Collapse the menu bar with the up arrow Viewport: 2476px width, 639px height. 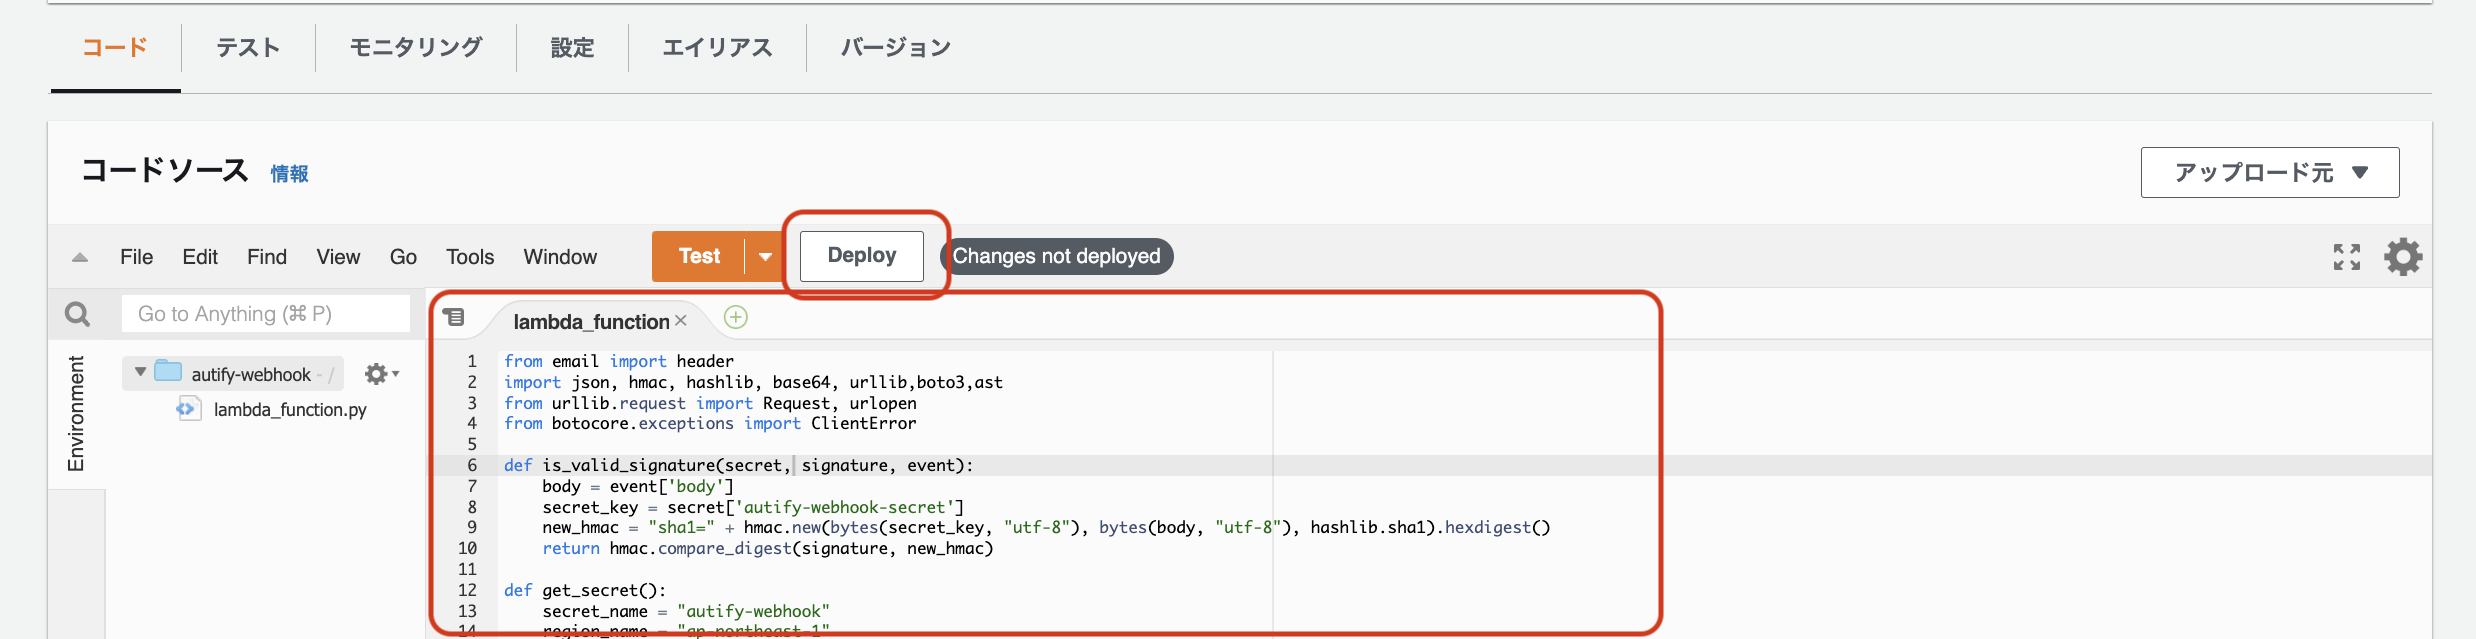coord(80,257)
